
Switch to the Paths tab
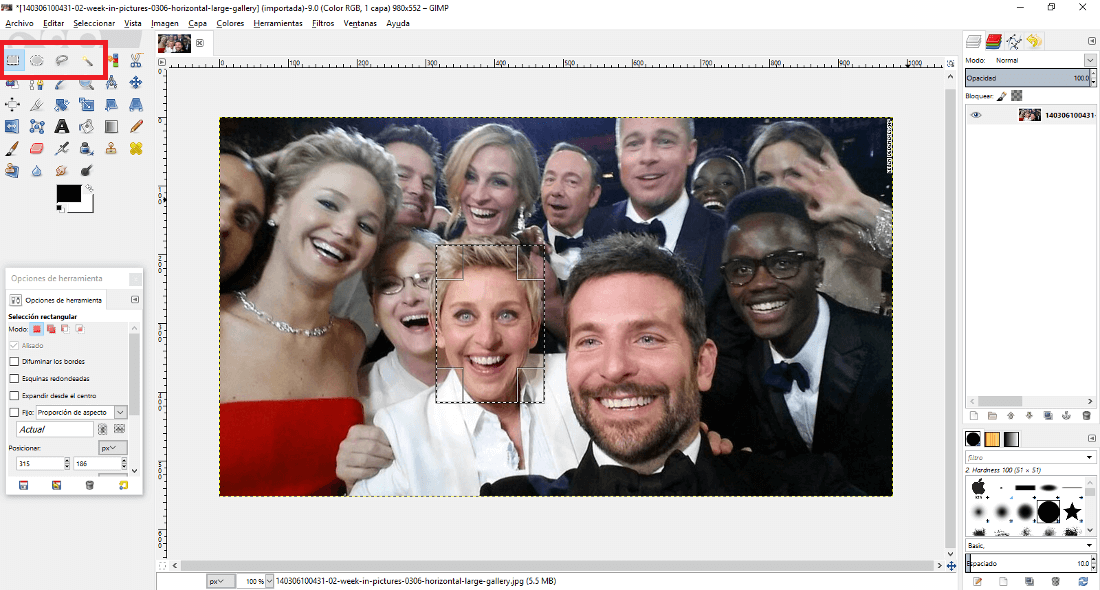click(1014, 42)
